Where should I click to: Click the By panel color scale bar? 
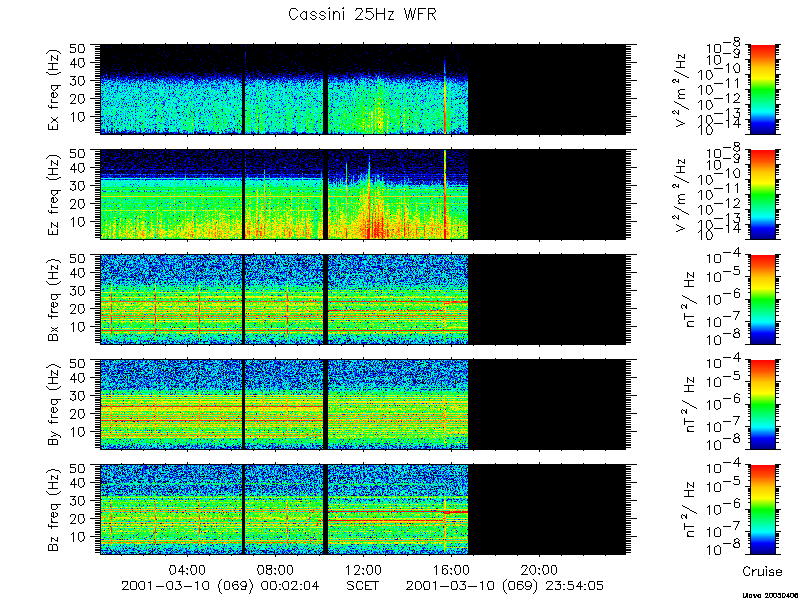(x=763, y=405)
